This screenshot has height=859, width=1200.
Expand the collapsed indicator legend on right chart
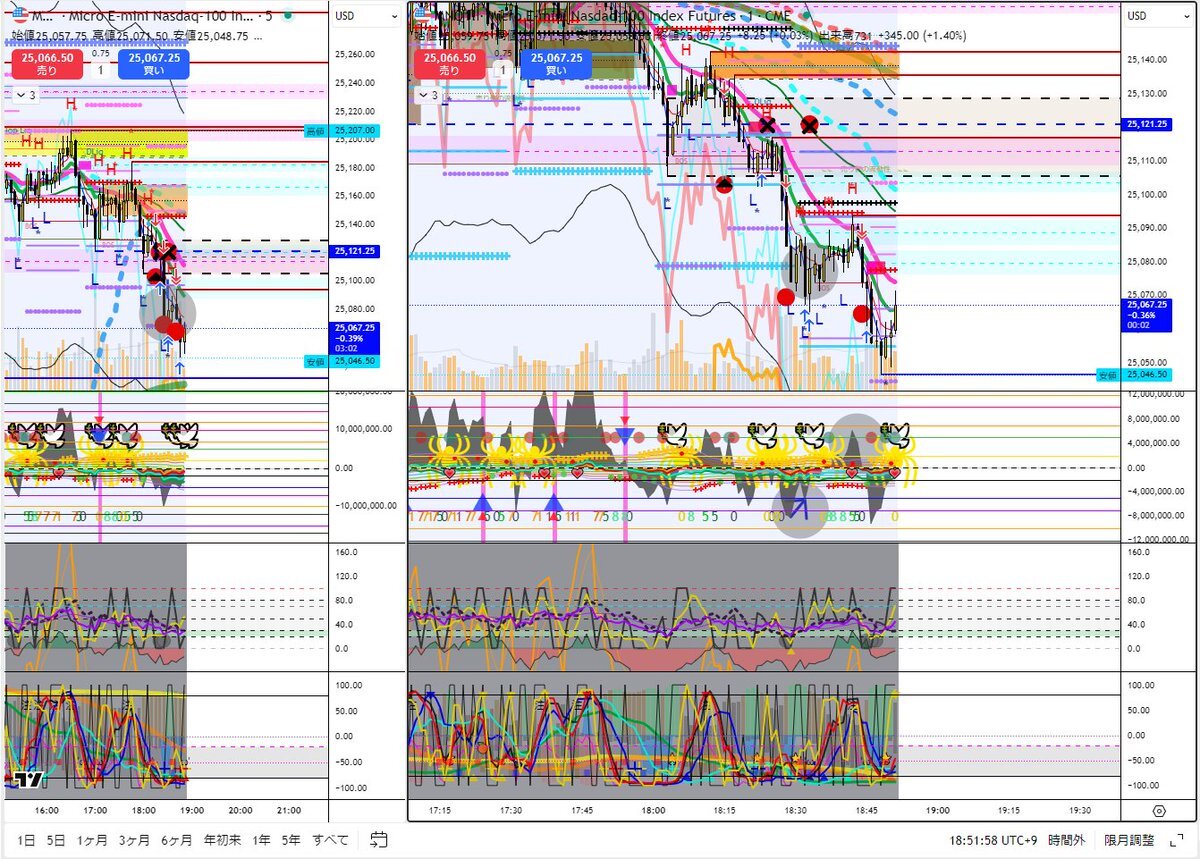coord(427,95)
